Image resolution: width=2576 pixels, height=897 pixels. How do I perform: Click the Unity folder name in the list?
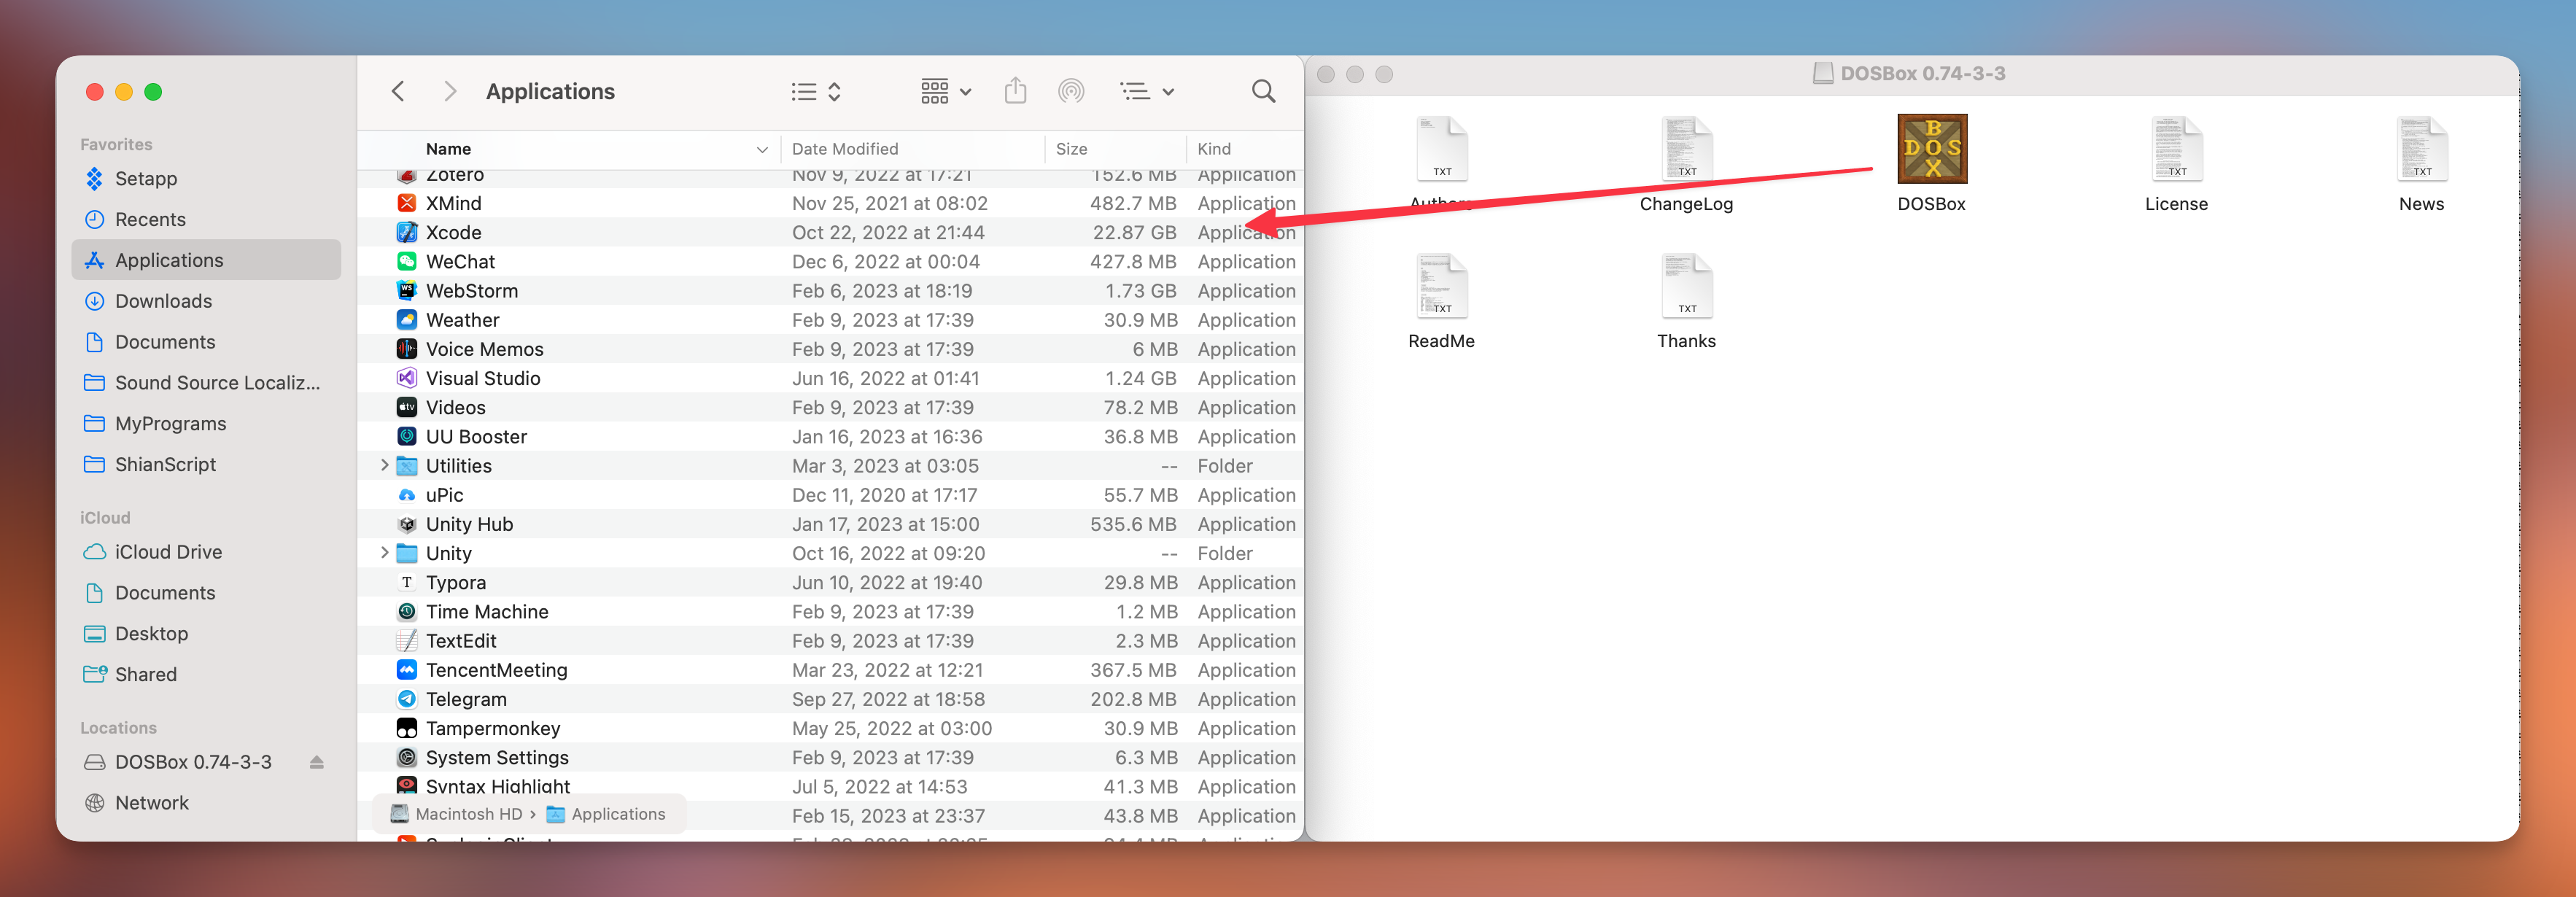pos(449,553)
